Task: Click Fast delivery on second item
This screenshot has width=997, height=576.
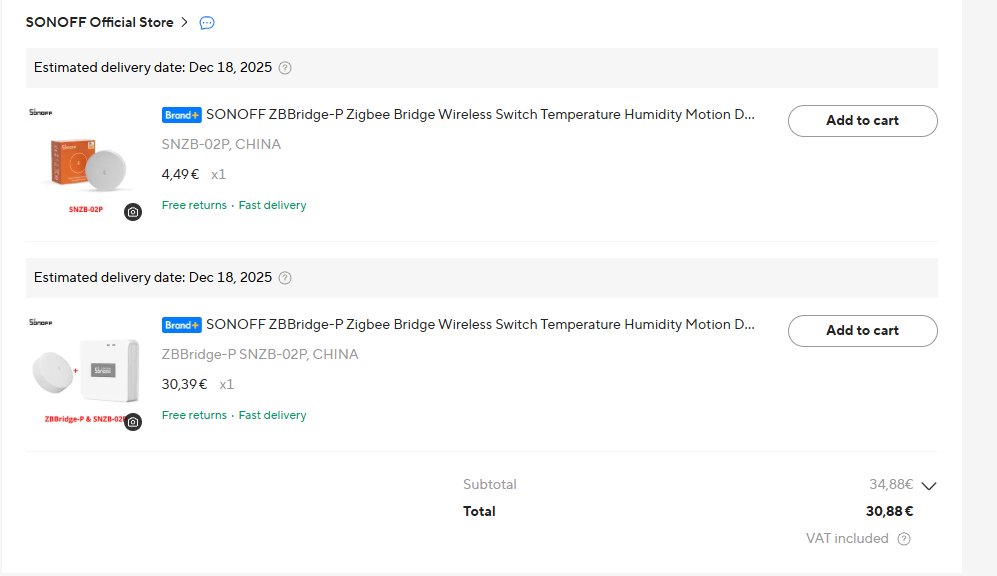Action: (x=272, y=416)
